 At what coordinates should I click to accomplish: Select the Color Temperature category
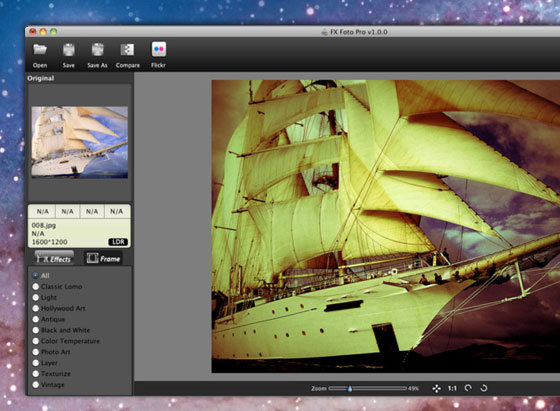pos(36,341)
